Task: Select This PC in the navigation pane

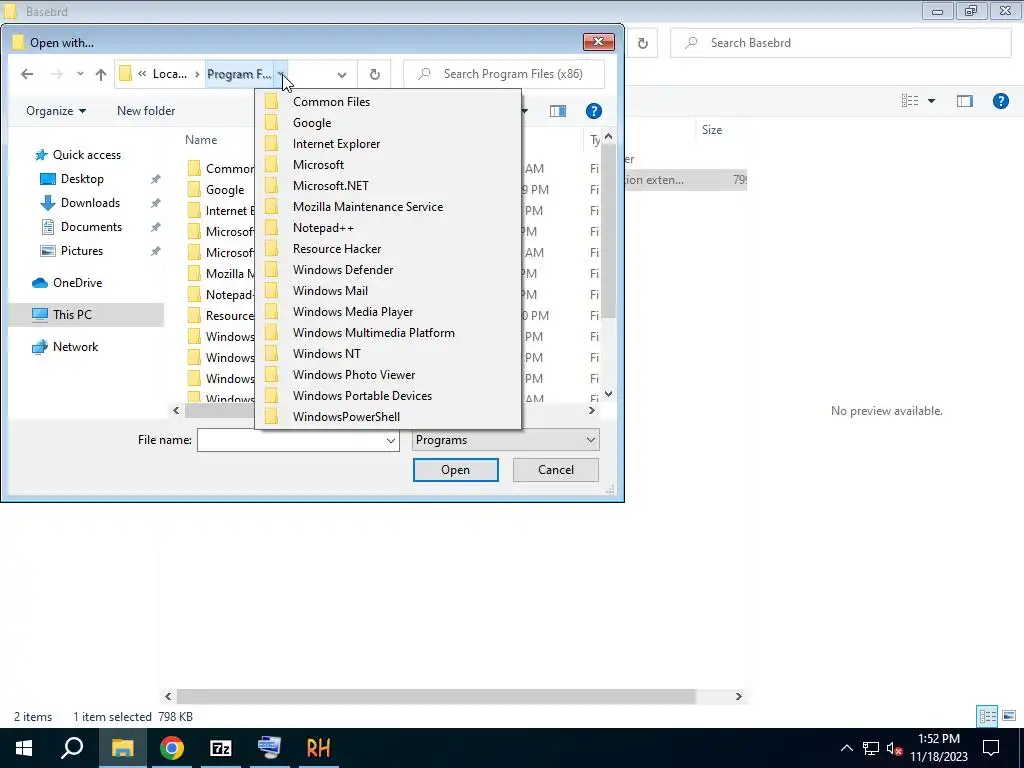Action: 86,315
